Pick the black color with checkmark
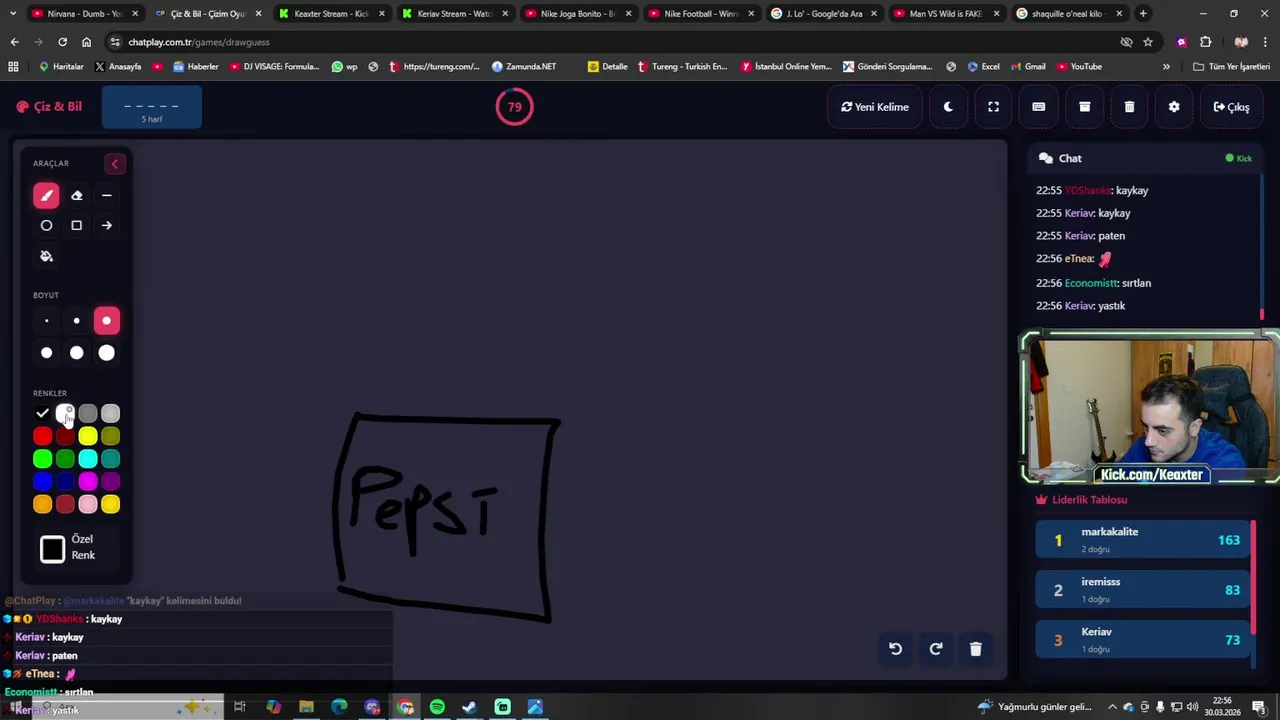Image resolution: width=1280 pixels, height=720 pixels. (42, 413)
